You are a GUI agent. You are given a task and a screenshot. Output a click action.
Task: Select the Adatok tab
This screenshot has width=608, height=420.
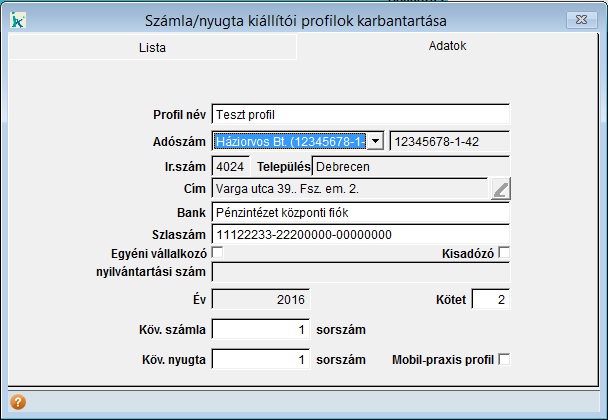447,46
